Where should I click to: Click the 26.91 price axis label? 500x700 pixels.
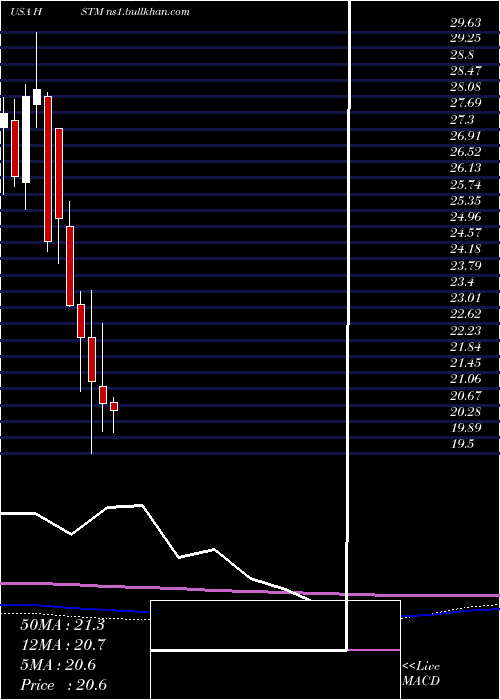(465, 136)
